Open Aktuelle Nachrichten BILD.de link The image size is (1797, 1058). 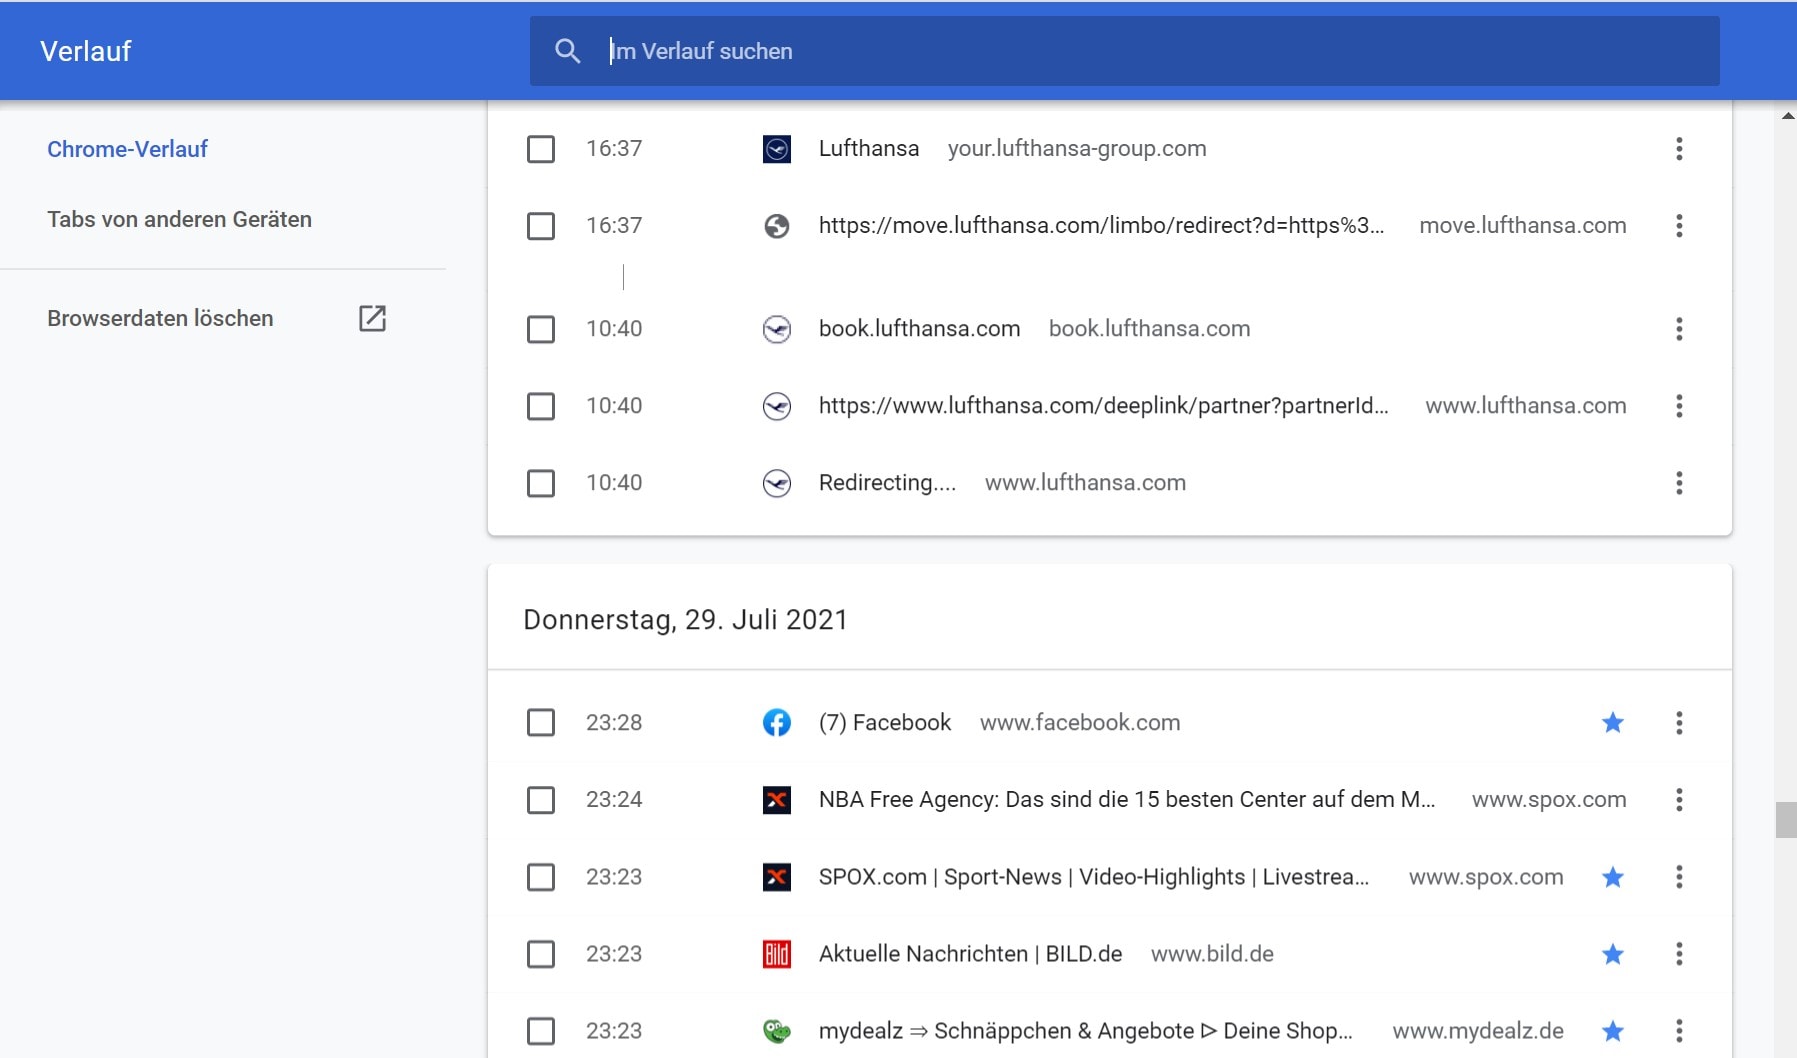pos(970,954)
